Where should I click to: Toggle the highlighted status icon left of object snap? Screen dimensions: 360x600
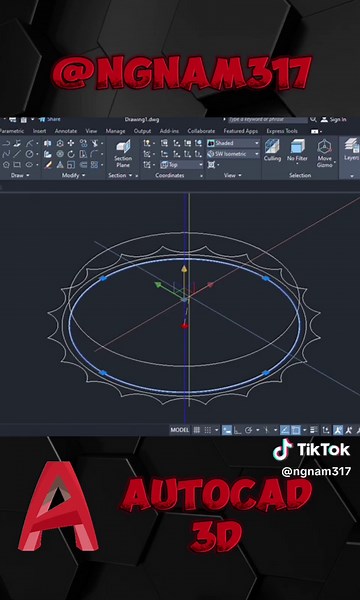point(285,430)
